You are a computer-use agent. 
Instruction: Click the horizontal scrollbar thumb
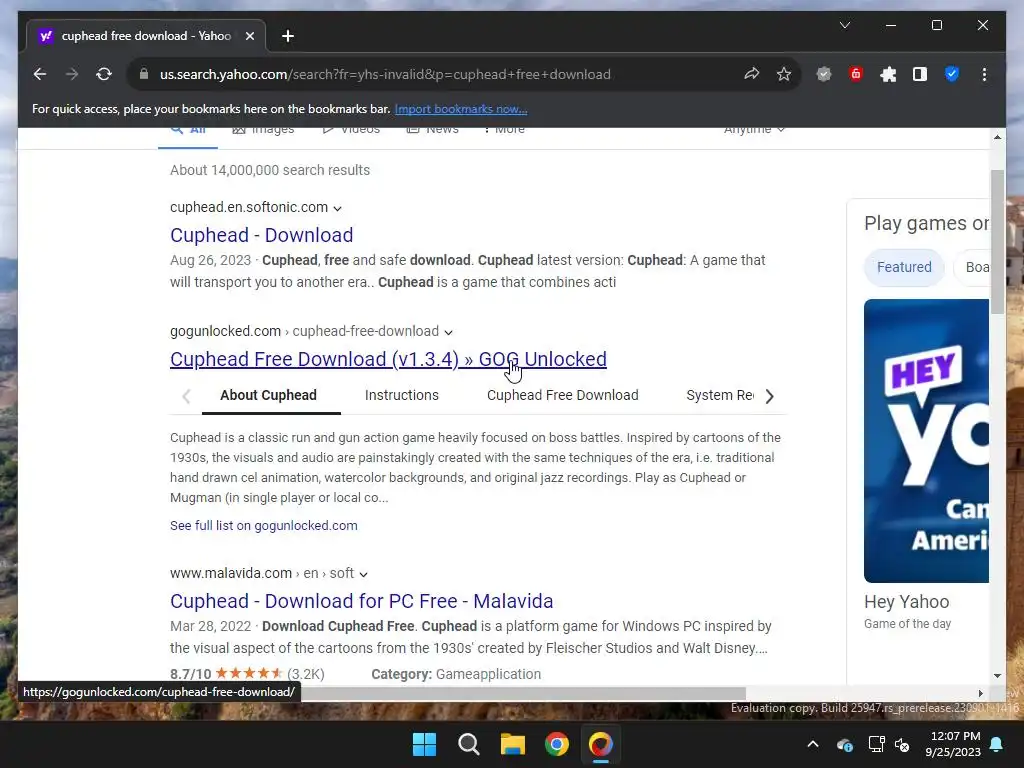click(522, 694)
